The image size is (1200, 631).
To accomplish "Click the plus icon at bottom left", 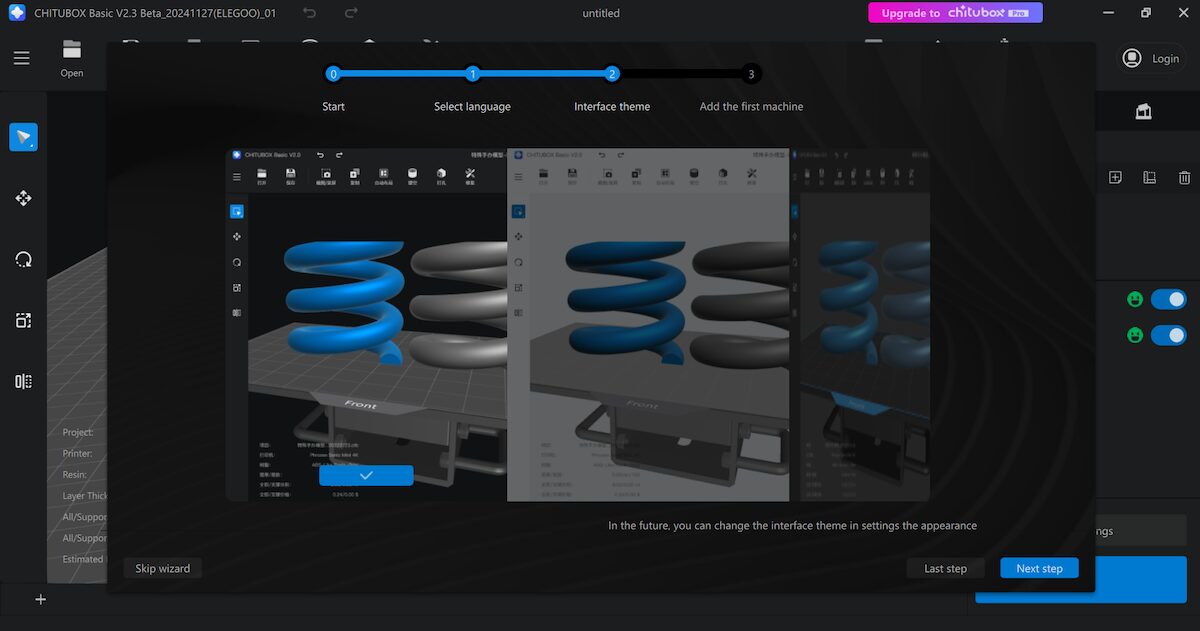I will [x=41, y=599].
